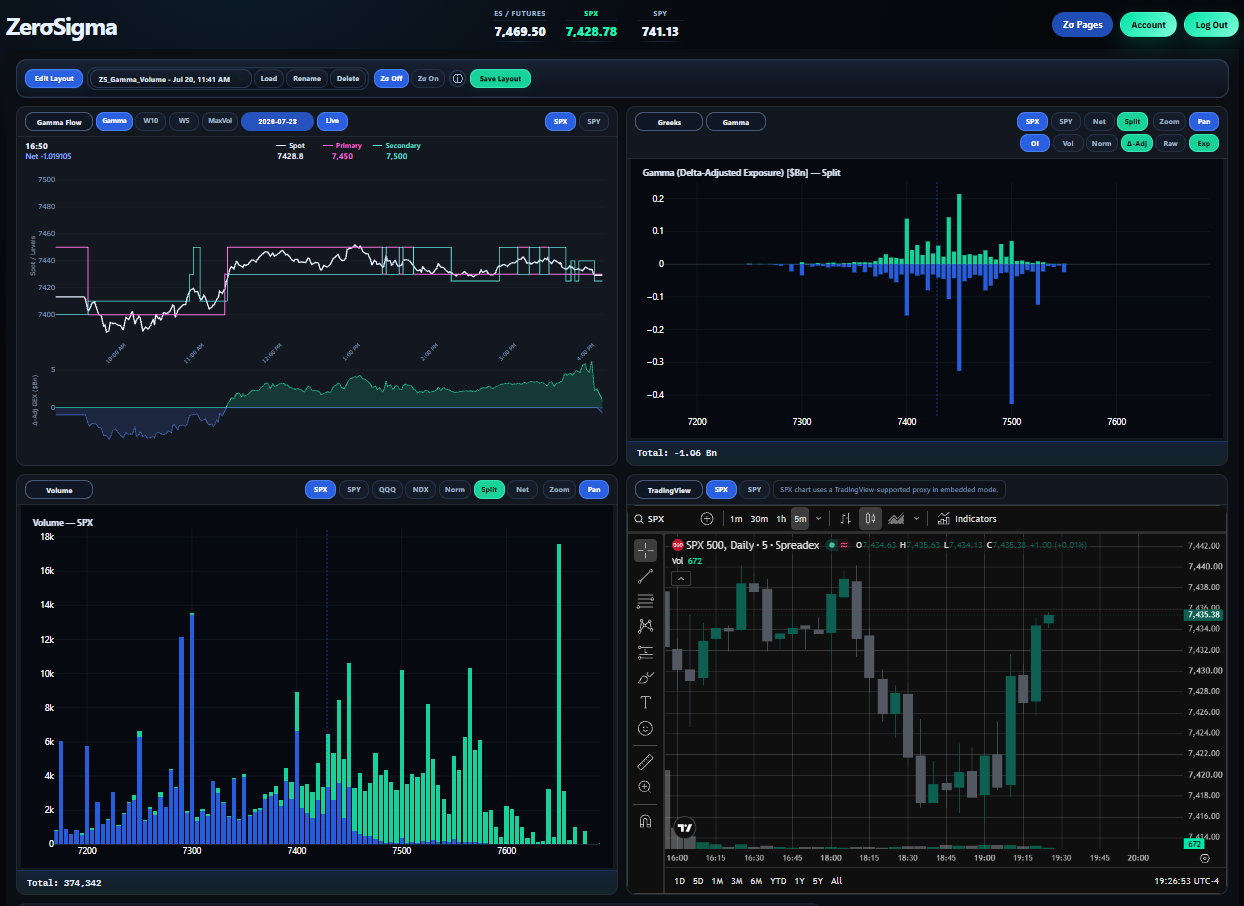Click the Load layout button
The width and height of the screenshot is (1244, 906).
269,78
